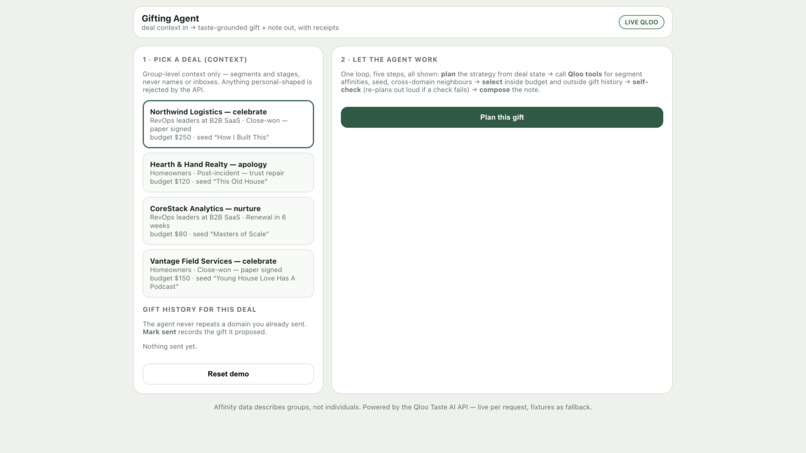806x453 pixels.
Task: Click the "GIFT HISTORY FOR THIS DEAL" heading
Action: (199, 310)
